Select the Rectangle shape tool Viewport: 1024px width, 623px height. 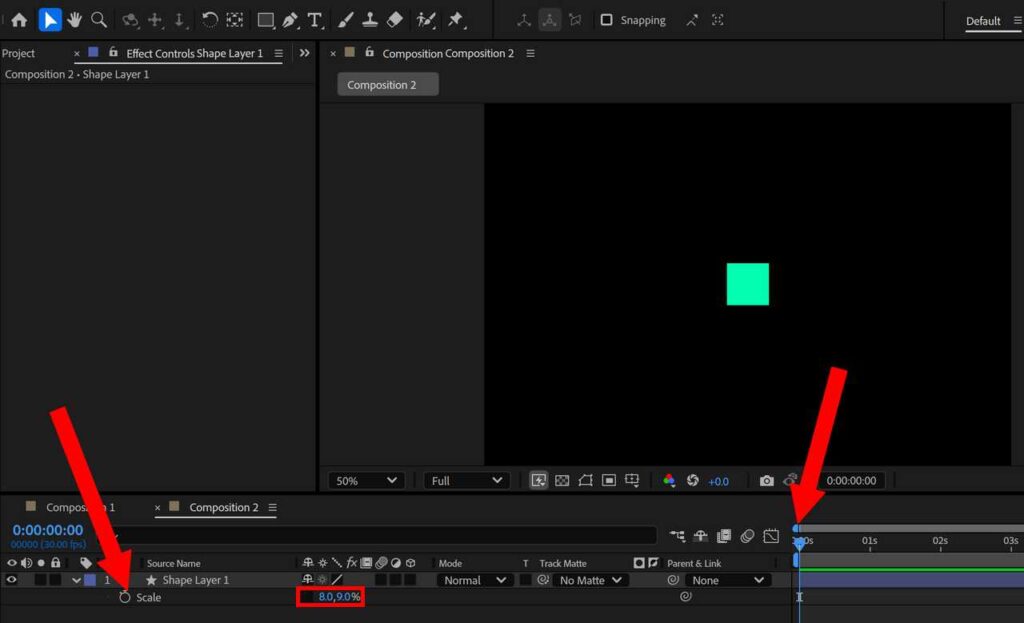click(265, 20)
